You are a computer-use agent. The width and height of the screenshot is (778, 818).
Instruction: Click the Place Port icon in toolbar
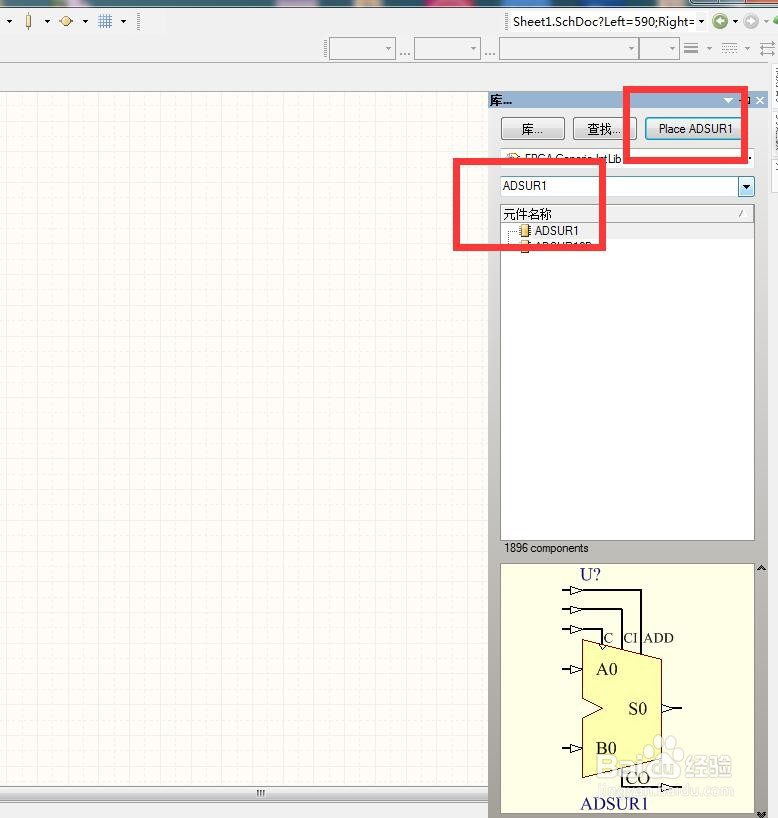click(x=66, y=21)
